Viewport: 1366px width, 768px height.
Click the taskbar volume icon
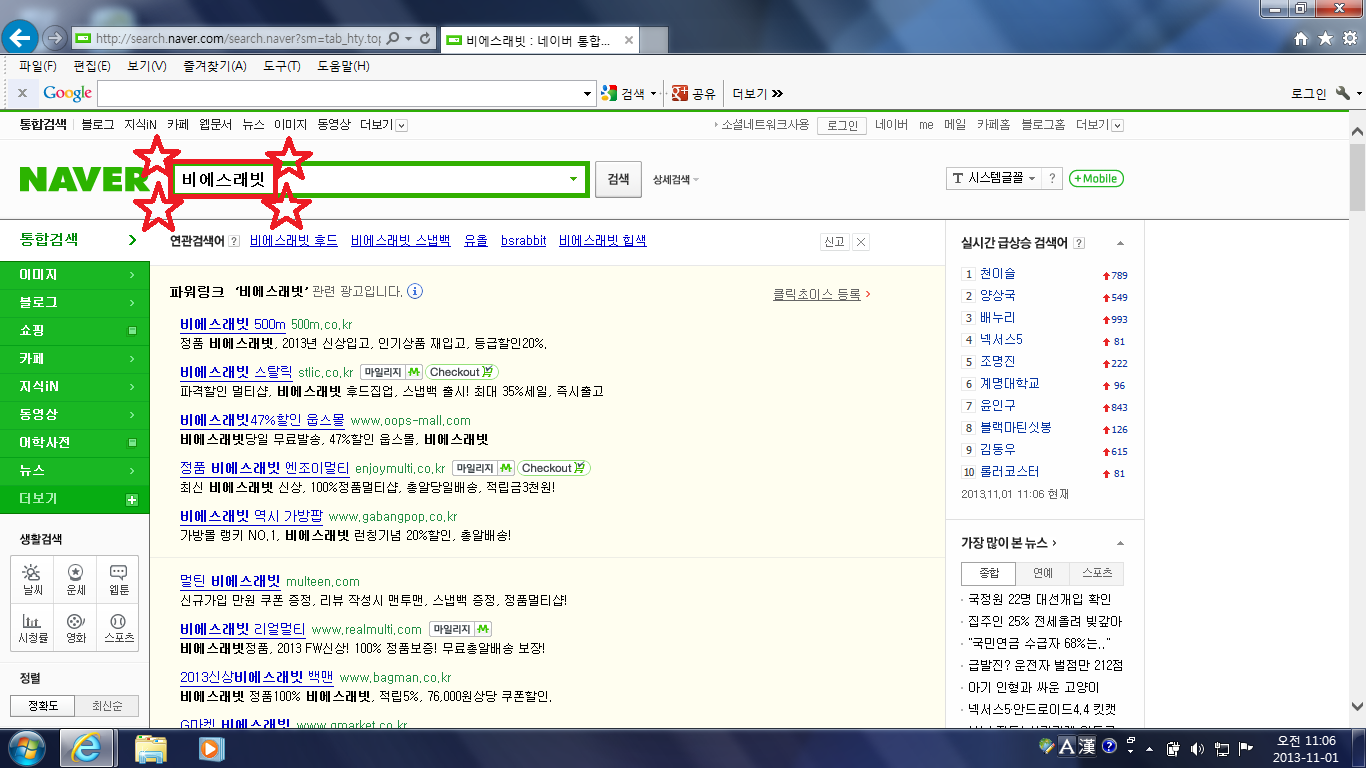1197,747
